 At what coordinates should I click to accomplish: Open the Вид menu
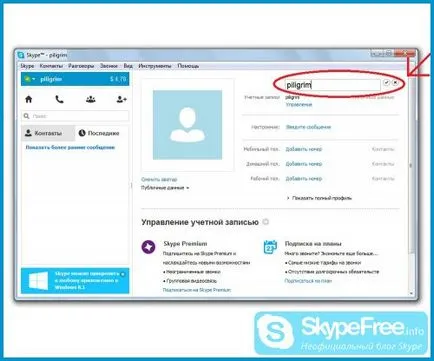click(128, 66)
